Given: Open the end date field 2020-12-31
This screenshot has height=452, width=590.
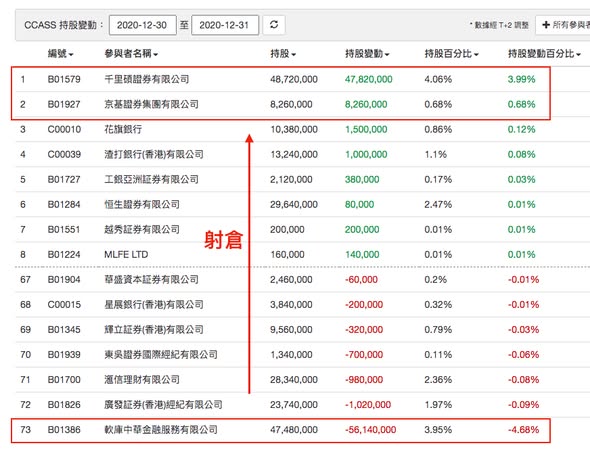Looking at the screenshot, I should [x=225, y=25].
